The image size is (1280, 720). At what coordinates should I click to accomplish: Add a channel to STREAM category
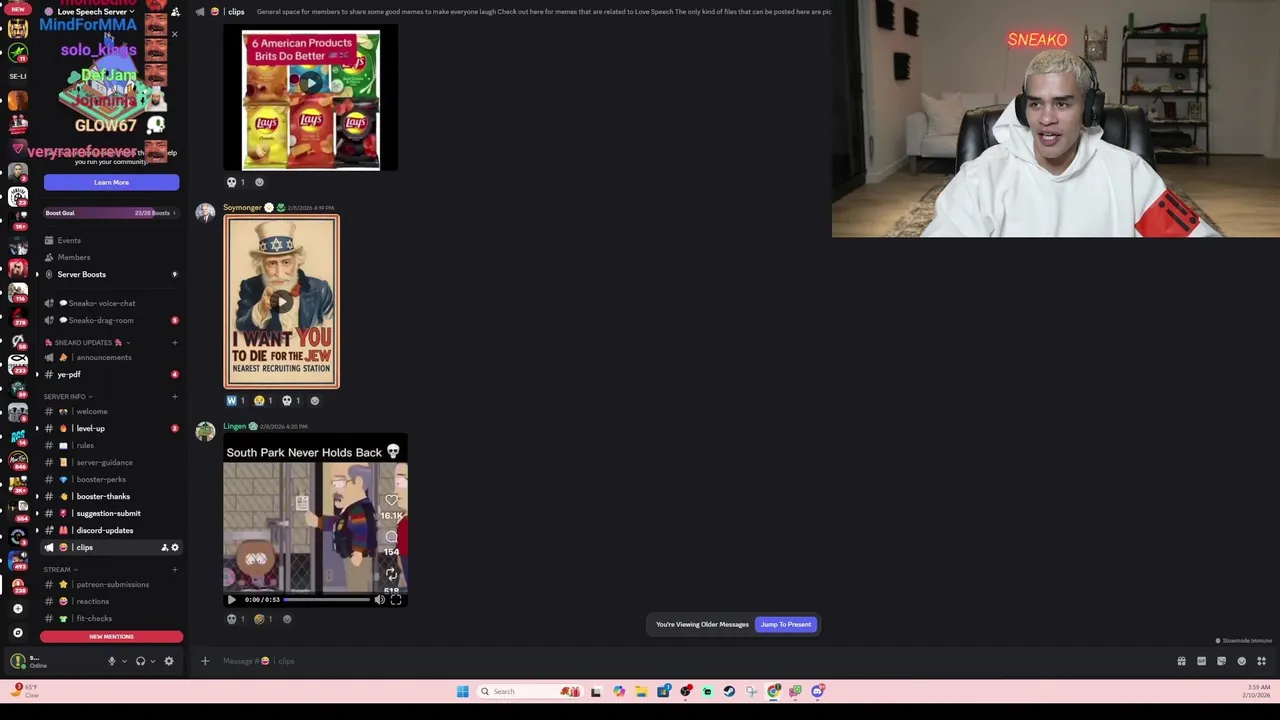pos(175,570)
